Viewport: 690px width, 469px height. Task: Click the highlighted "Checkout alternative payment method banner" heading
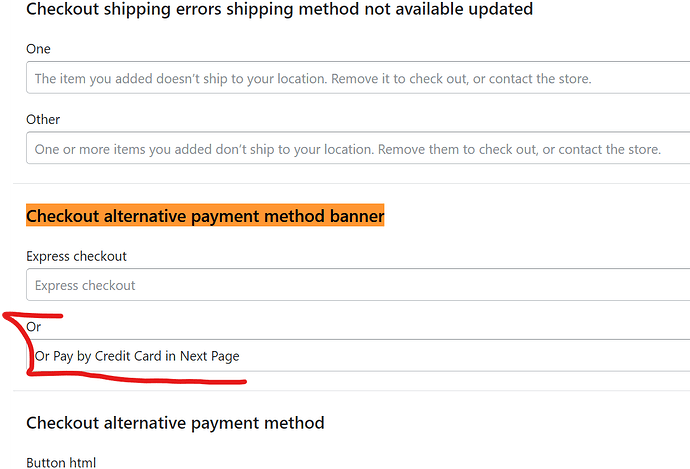tap(205, 215)
